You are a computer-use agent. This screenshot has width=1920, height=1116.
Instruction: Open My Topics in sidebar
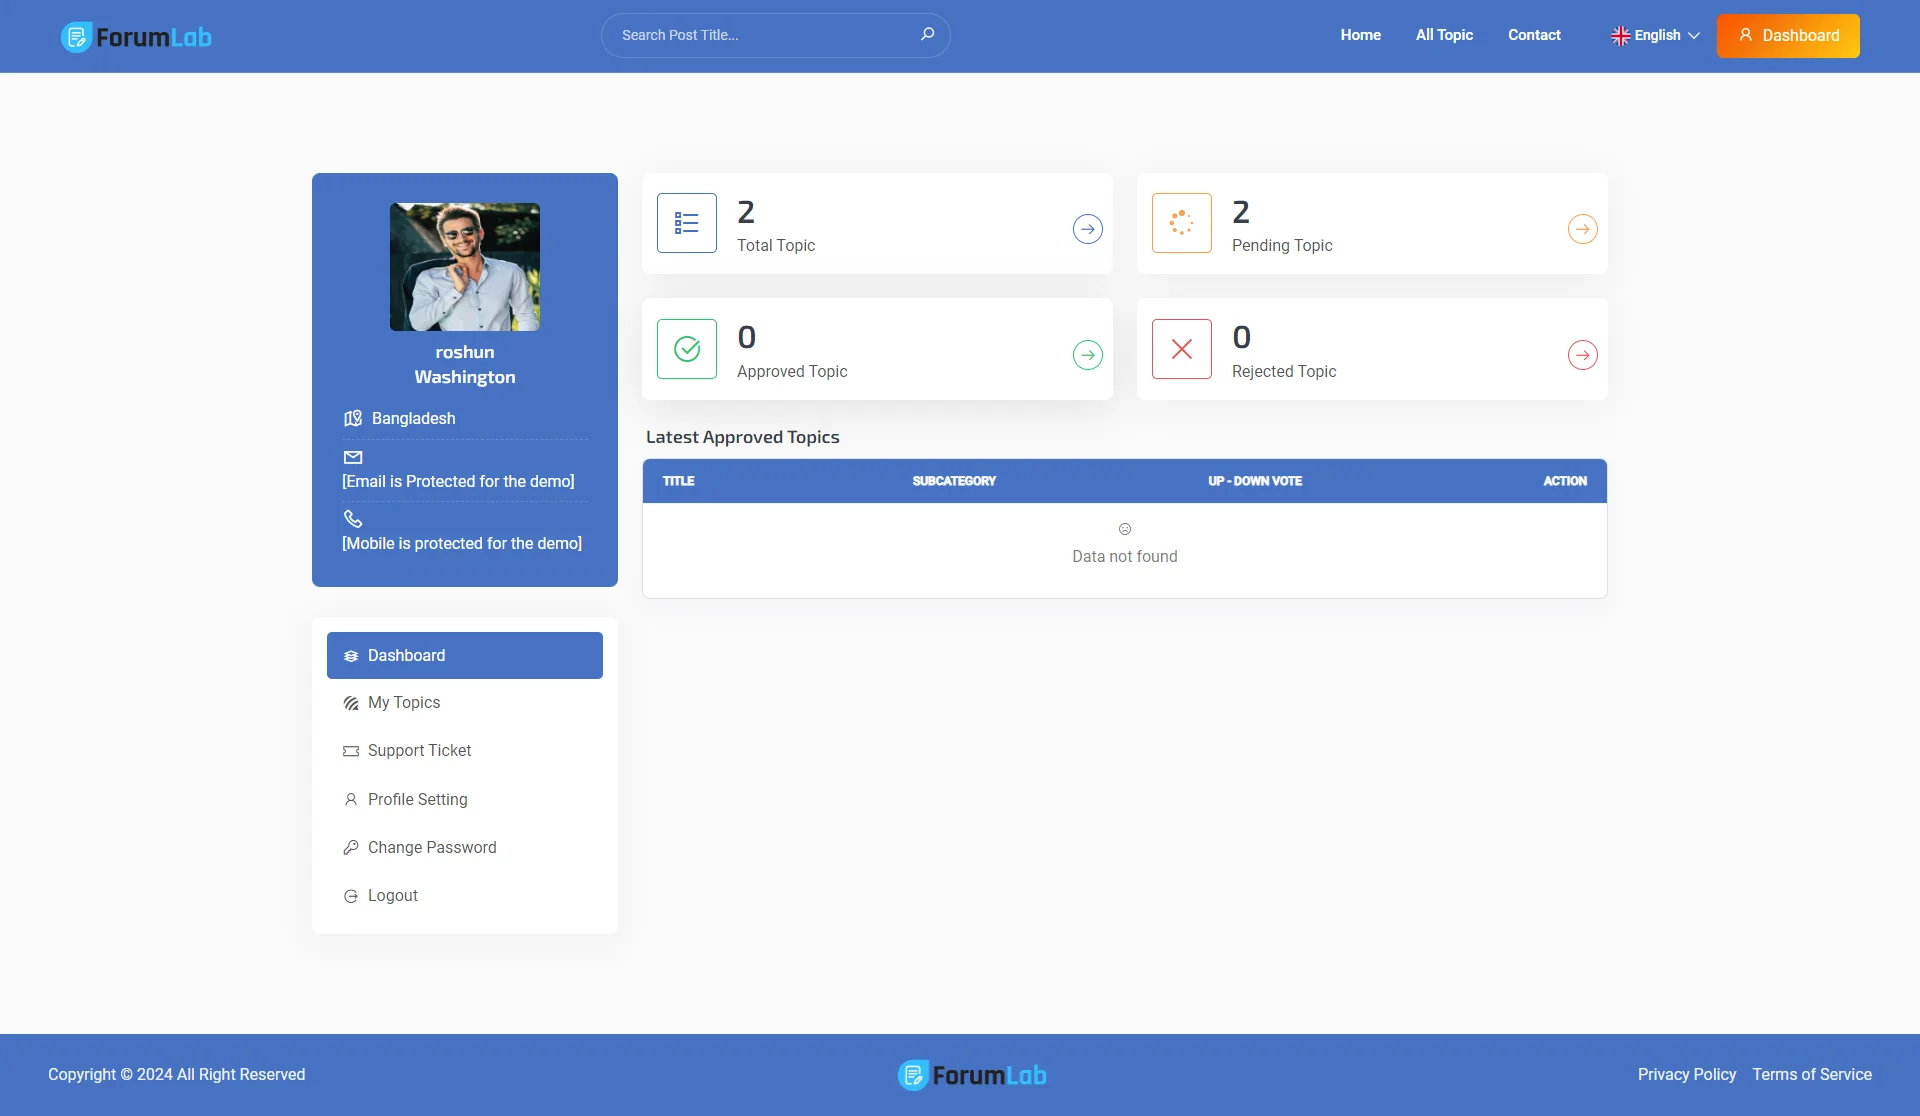(465, 703)
